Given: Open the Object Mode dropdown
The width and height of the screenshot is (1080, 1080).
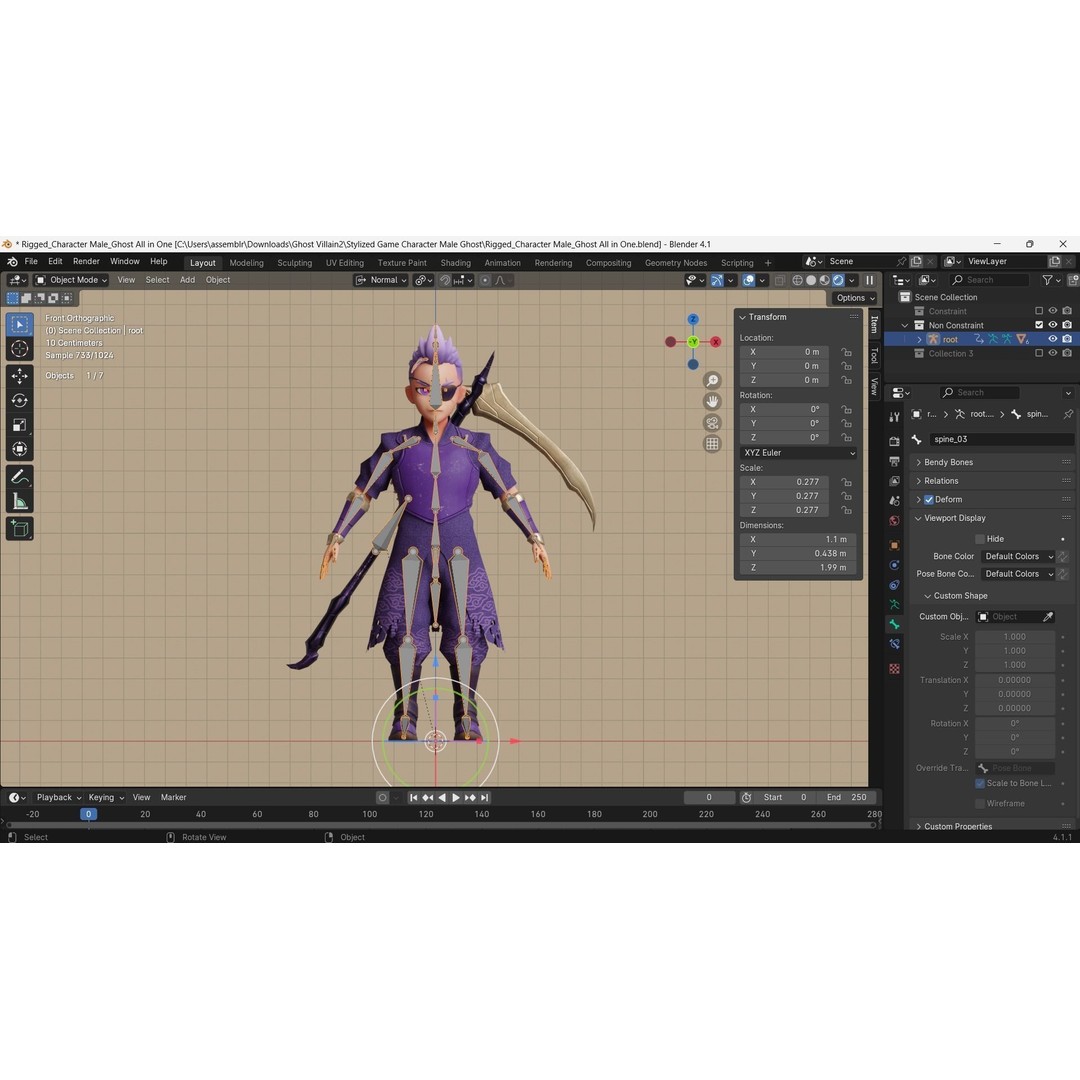Looking at the screenshot, I should pyautogui.click(x=71, y=280).
